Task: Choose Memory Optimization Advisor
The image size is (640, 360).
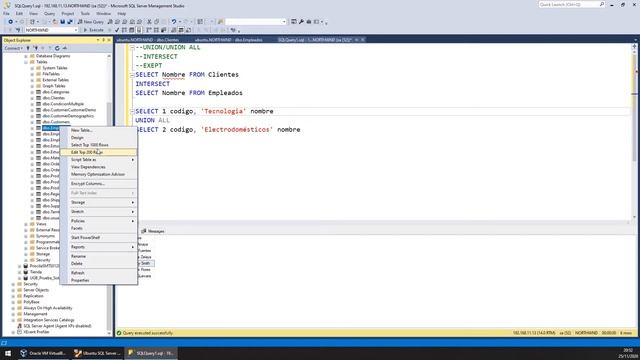Action: point(98,174)
